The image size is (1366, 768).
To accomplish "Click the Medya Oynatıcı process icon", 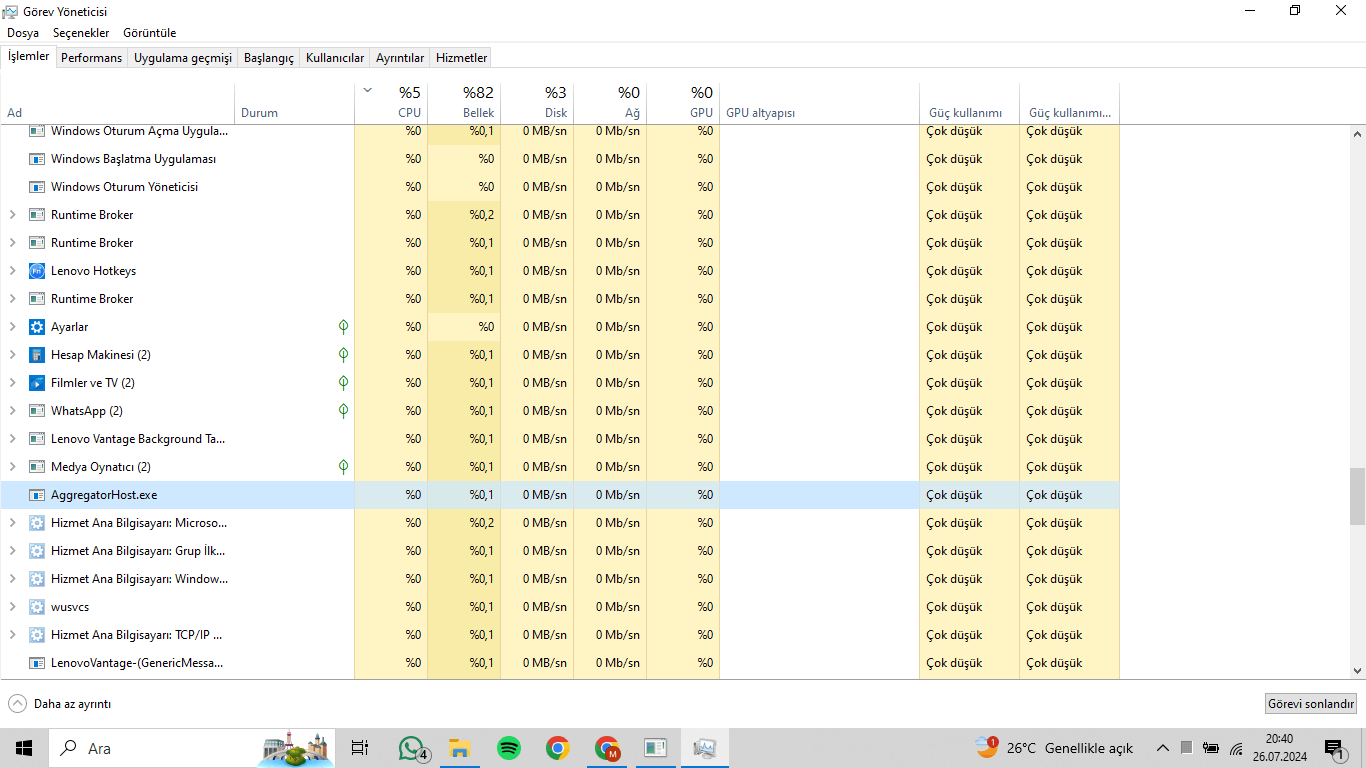I will (x=37, y=467).
